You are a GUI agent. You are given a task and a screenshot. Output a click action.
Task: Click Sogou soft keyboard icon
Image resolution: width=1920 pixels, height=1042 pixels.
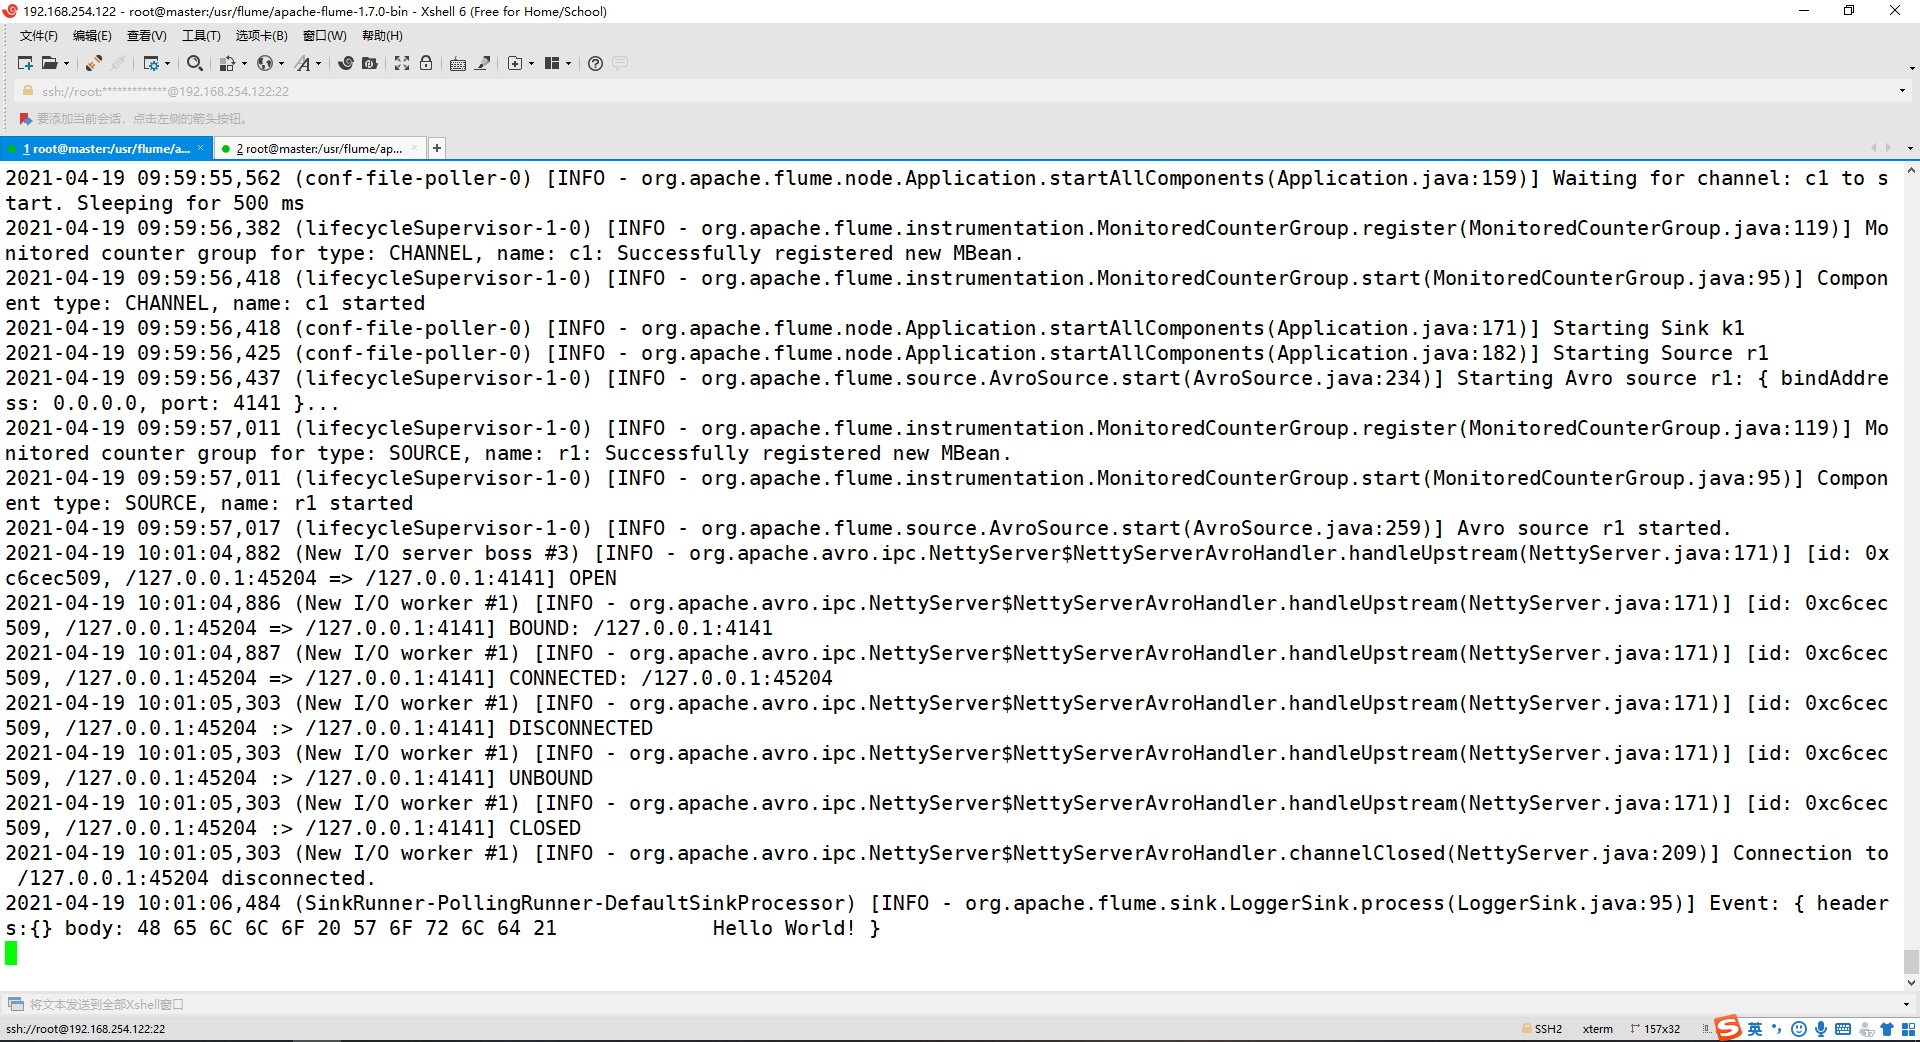tap(1843, 1029)
